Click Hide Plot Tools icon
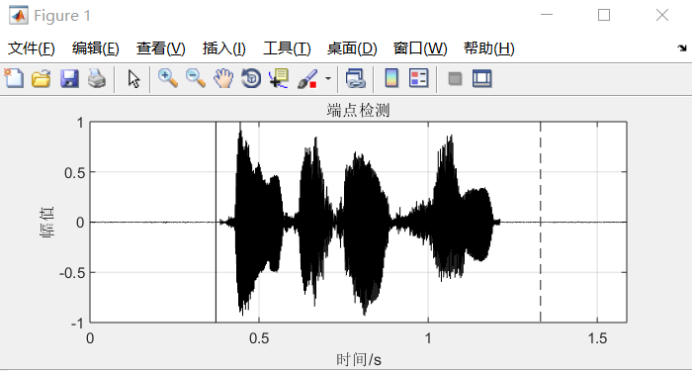692x371 pixels. click(x=455, y=79)
